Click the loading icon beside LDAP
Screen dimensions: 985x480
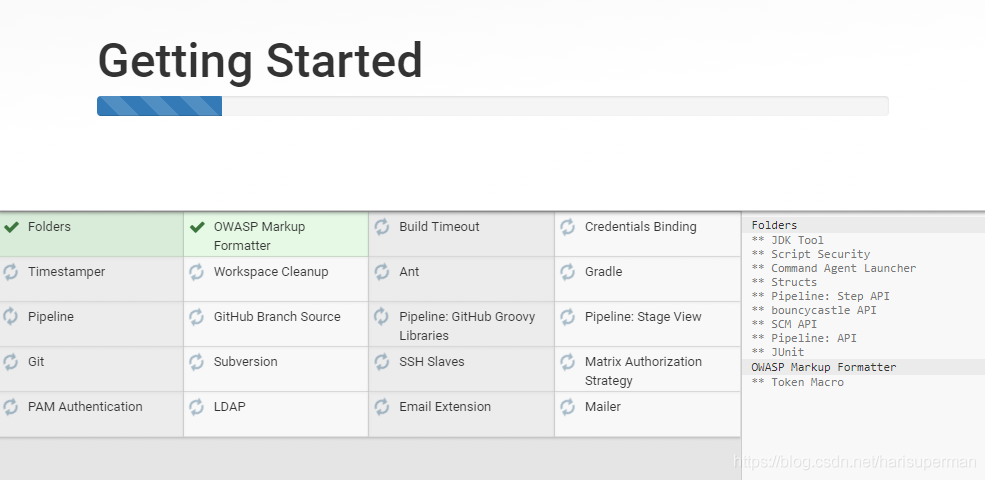click(x=197, y=407)
